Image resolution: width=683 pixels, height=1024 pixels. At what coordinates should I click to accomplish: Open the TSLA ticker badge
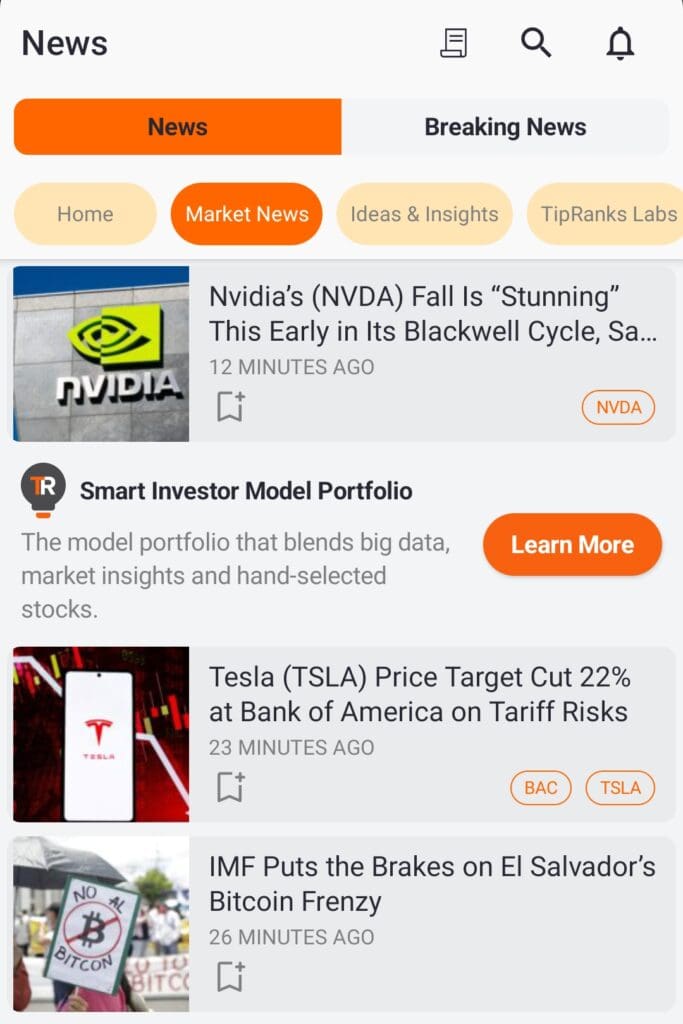click(620, 787)
